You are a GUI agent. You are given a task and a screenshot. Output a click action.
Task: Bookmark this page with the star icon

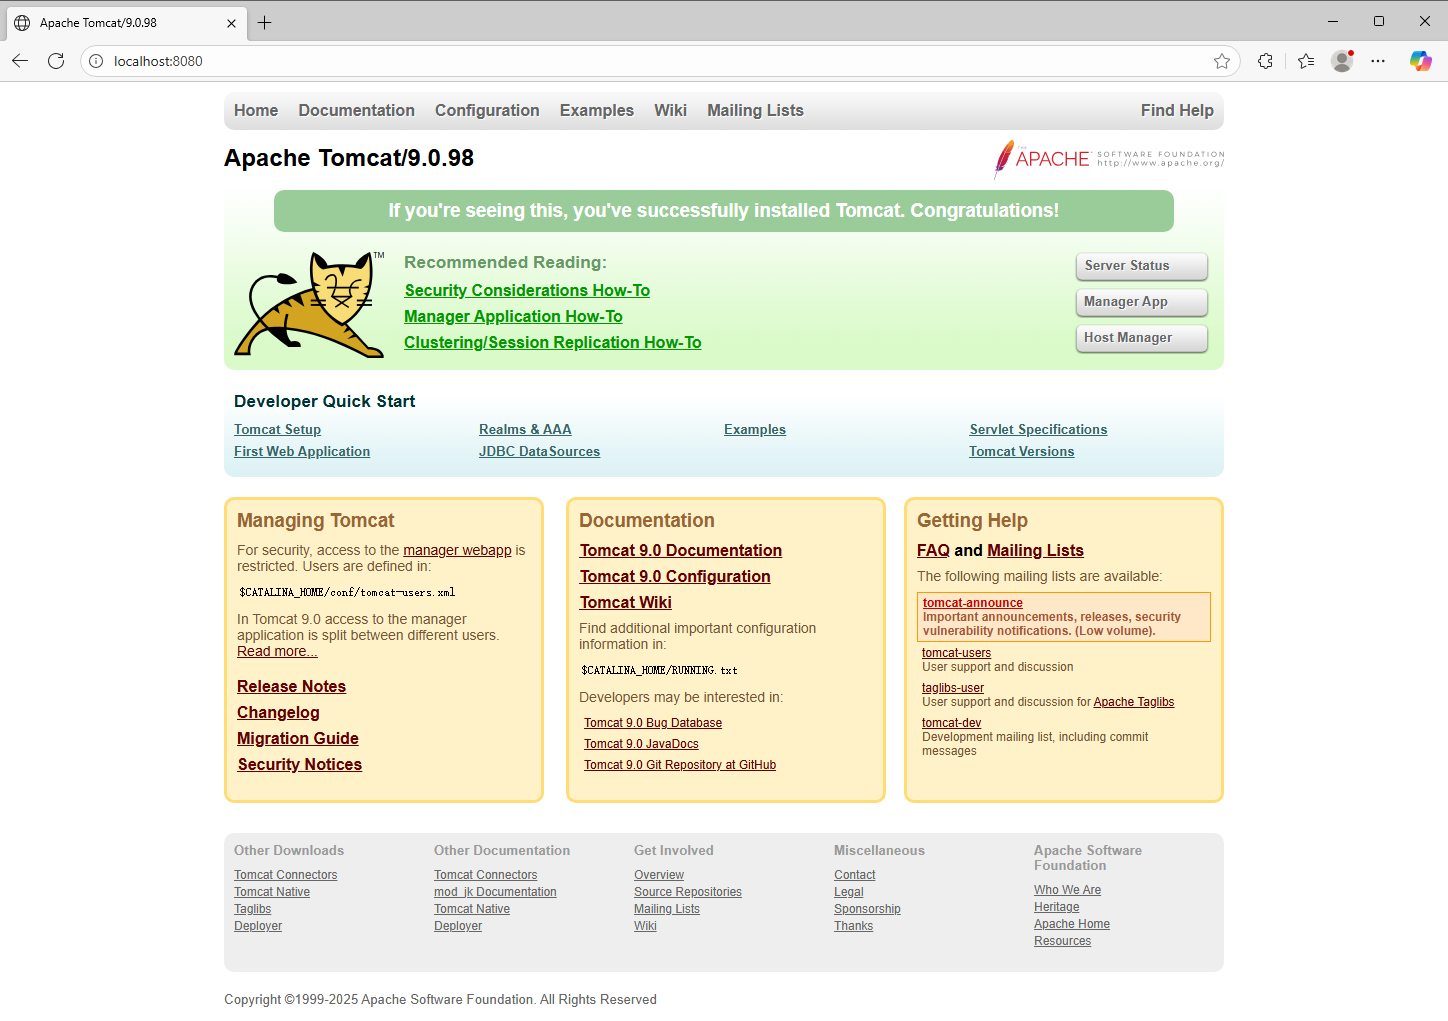(1222, 61)
